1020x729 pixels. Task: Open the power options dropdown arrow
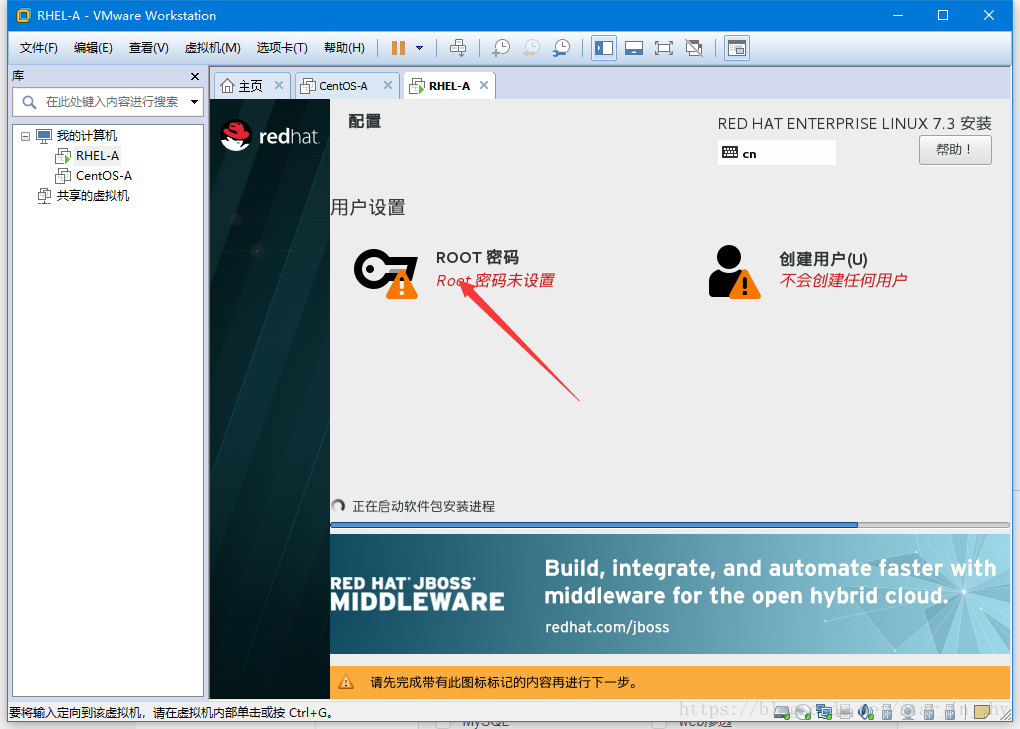(420, 47)
